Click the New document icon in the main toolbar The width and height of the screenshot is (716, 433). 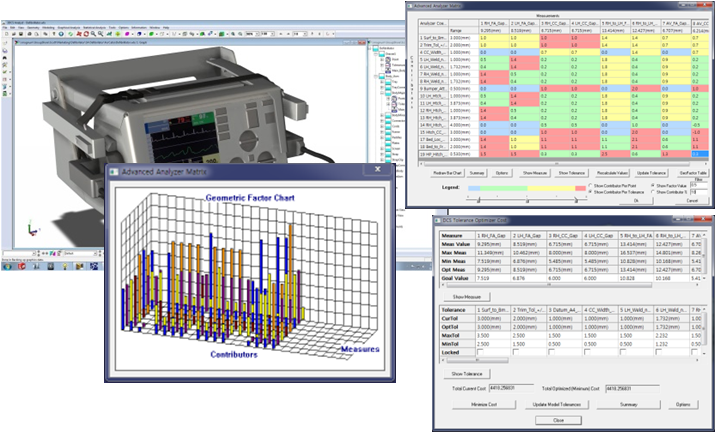coord(6,33)
